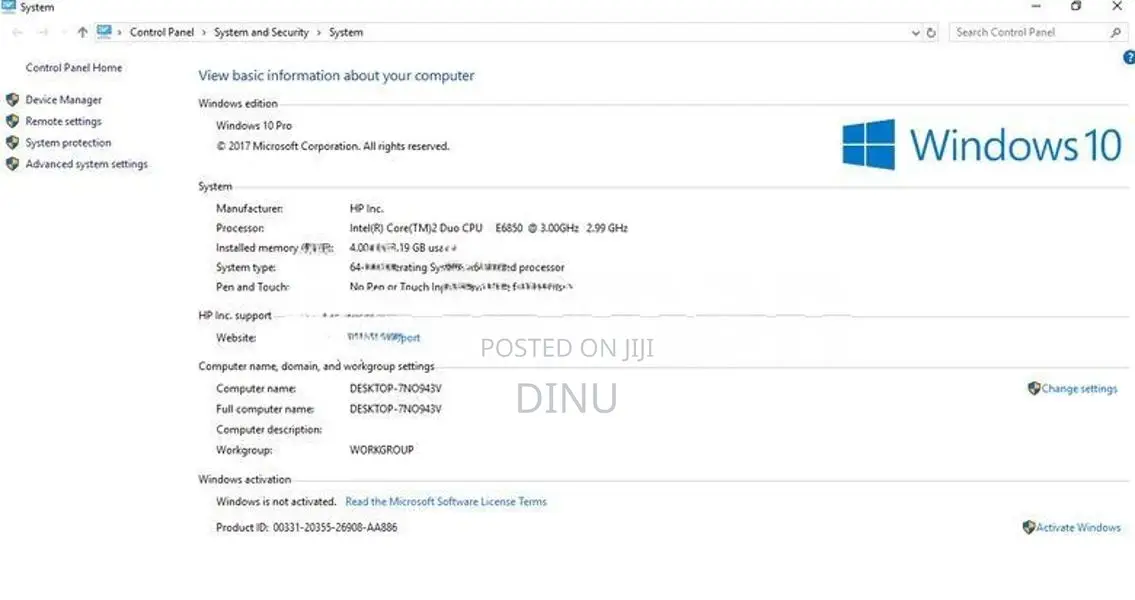The image size is (1135, 600).
Task: Click the Windows 10 Pro edition text
Action: click(254, 125)
